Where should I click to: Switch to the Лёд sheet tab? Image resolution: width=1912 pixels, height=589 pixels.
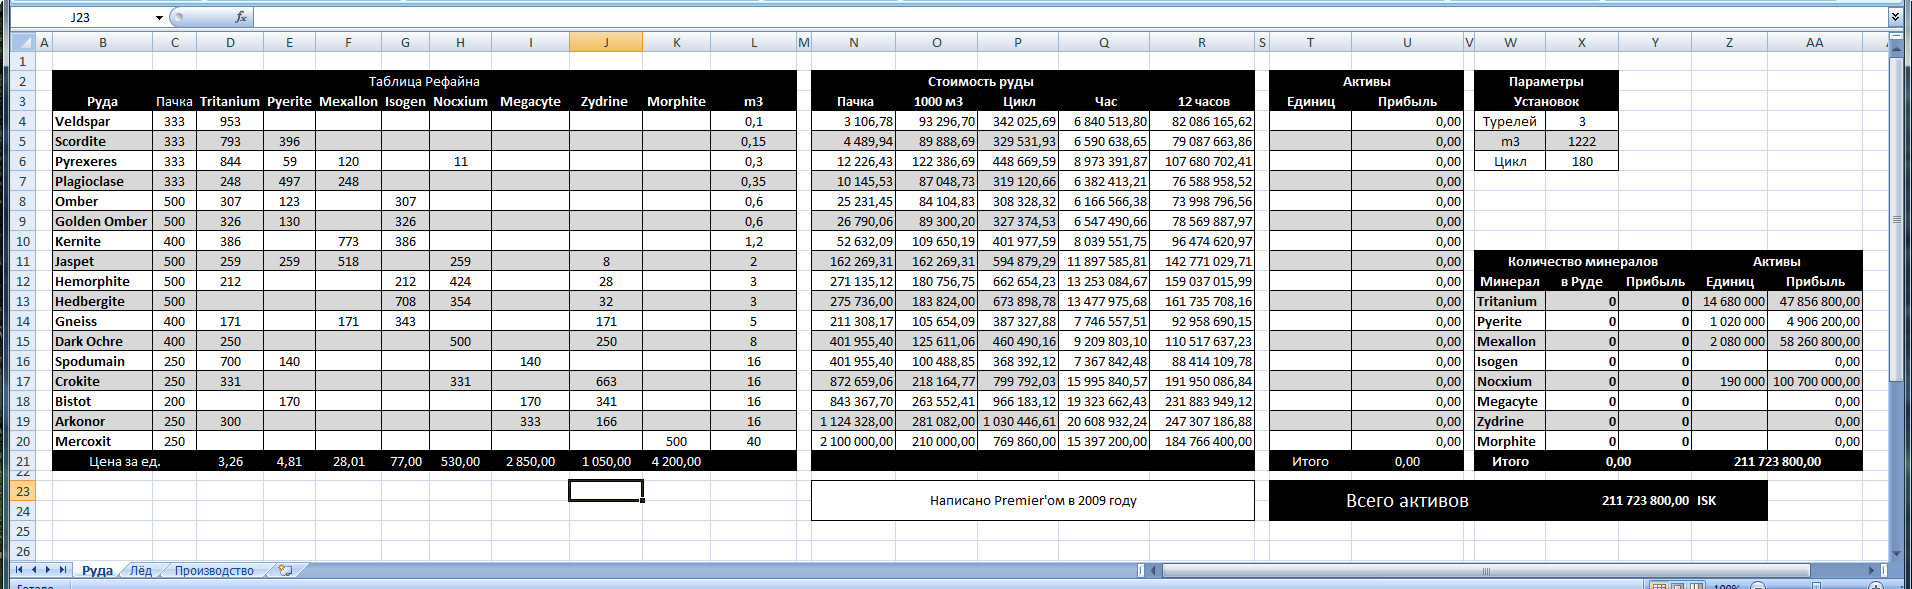pos(141,570)
